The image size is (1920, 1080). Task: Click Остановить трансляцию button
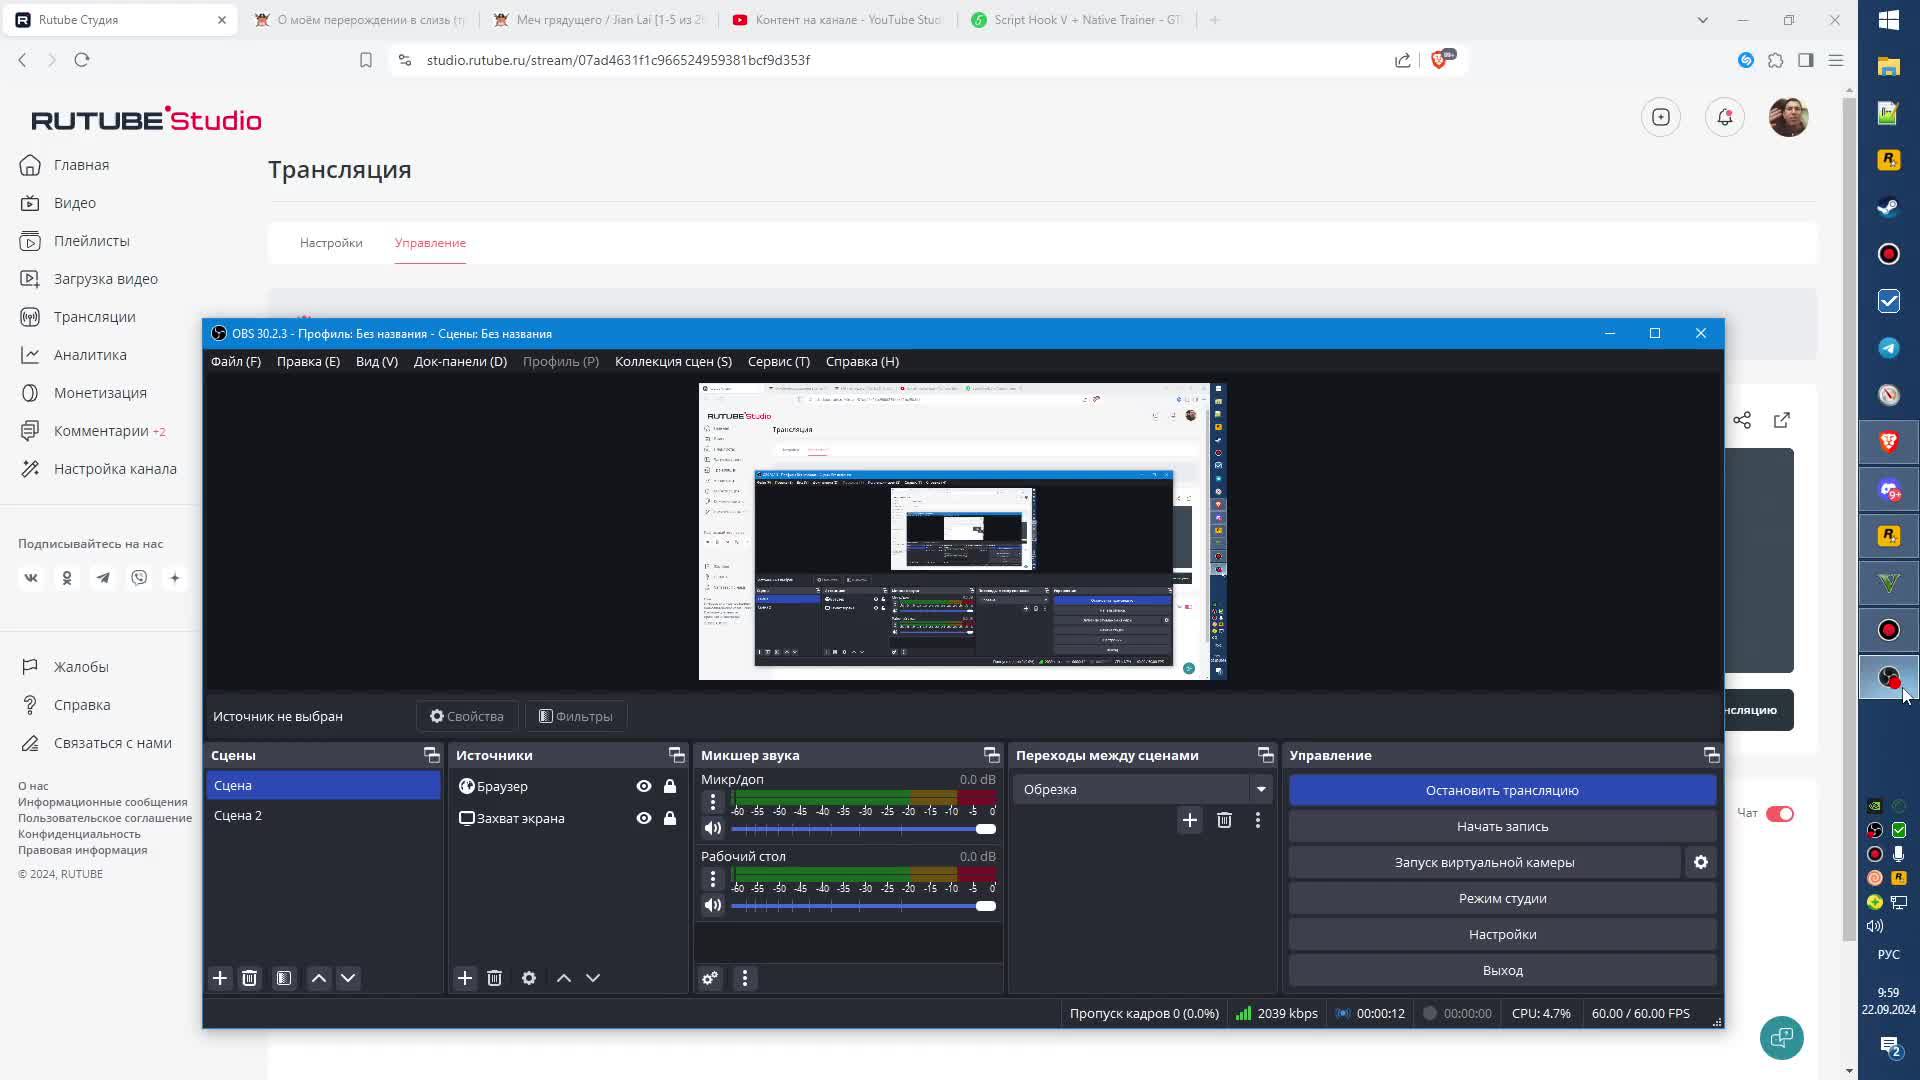coord(1502,790)
